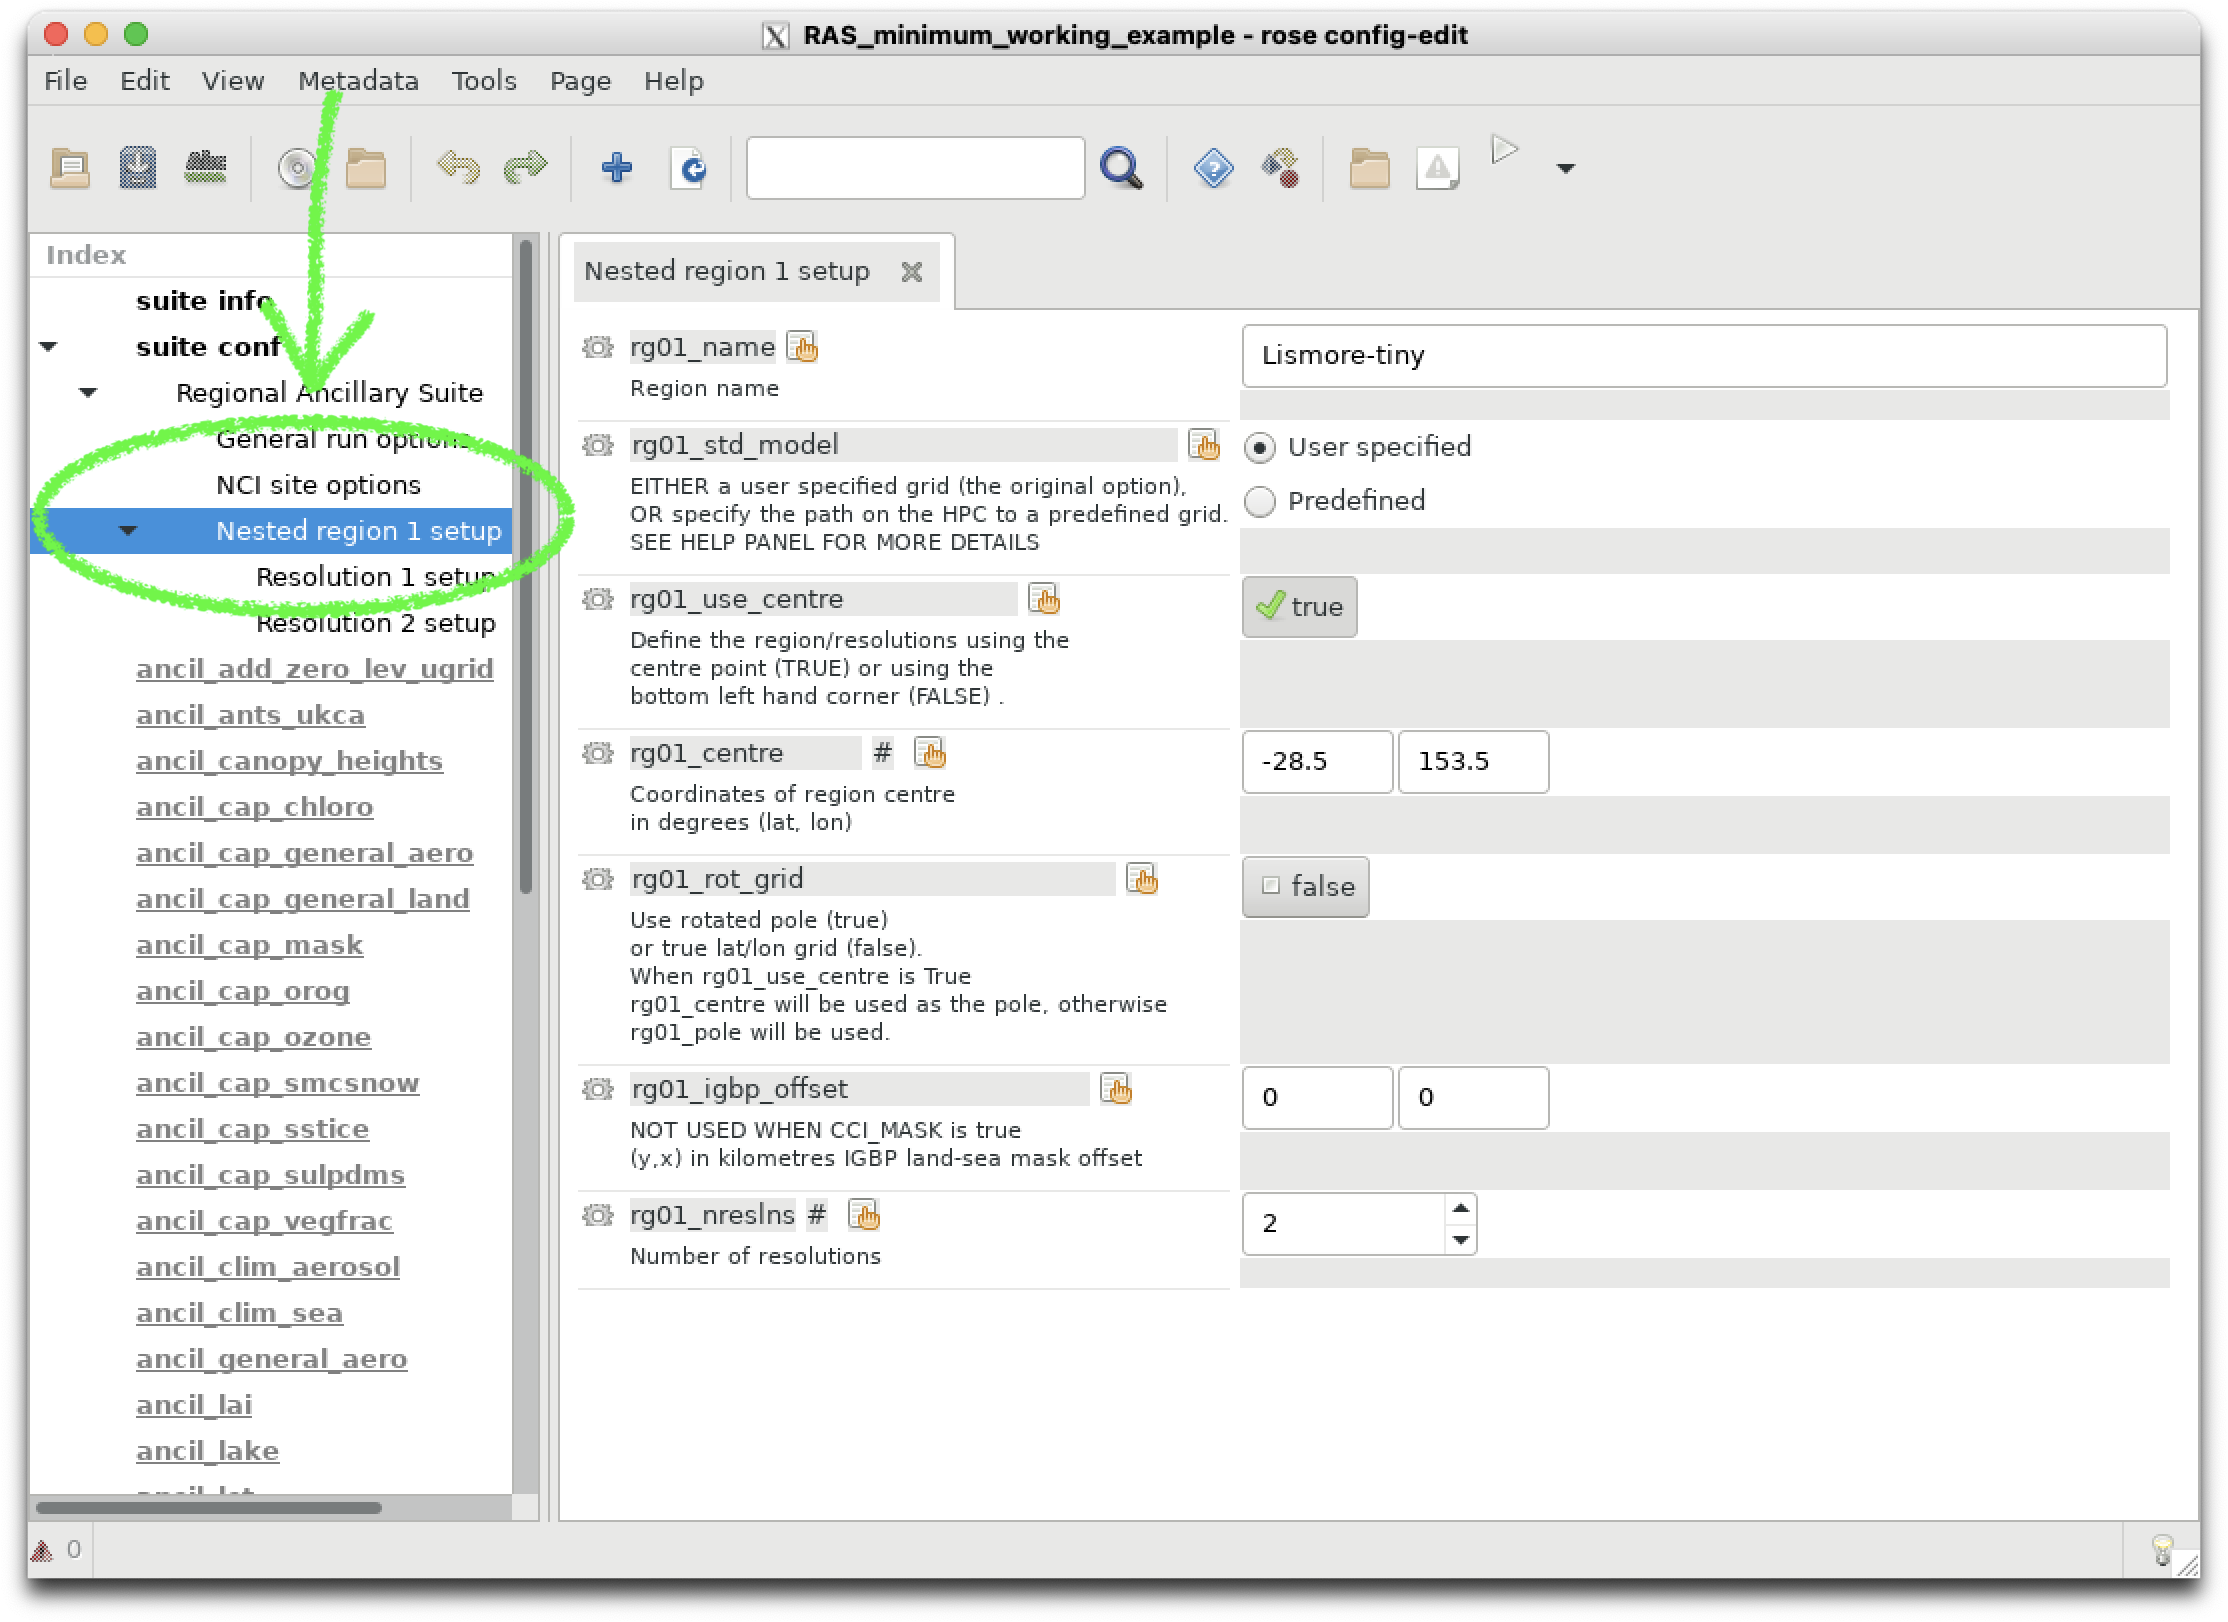
Task: Open the gear menu for rg01_name
Action: click(598, 347)
